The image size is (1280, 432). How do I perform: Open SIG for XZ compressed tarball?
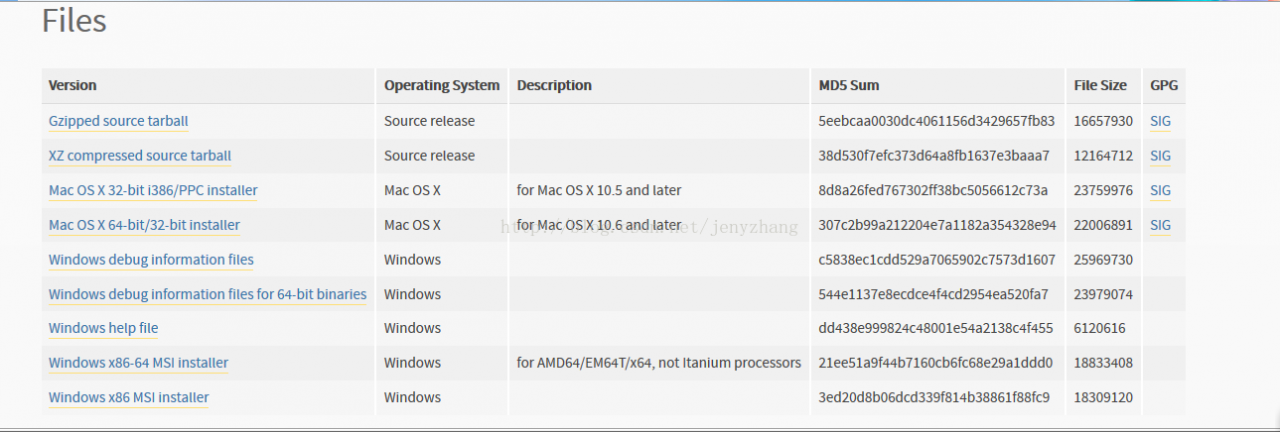click(1160, 156)
